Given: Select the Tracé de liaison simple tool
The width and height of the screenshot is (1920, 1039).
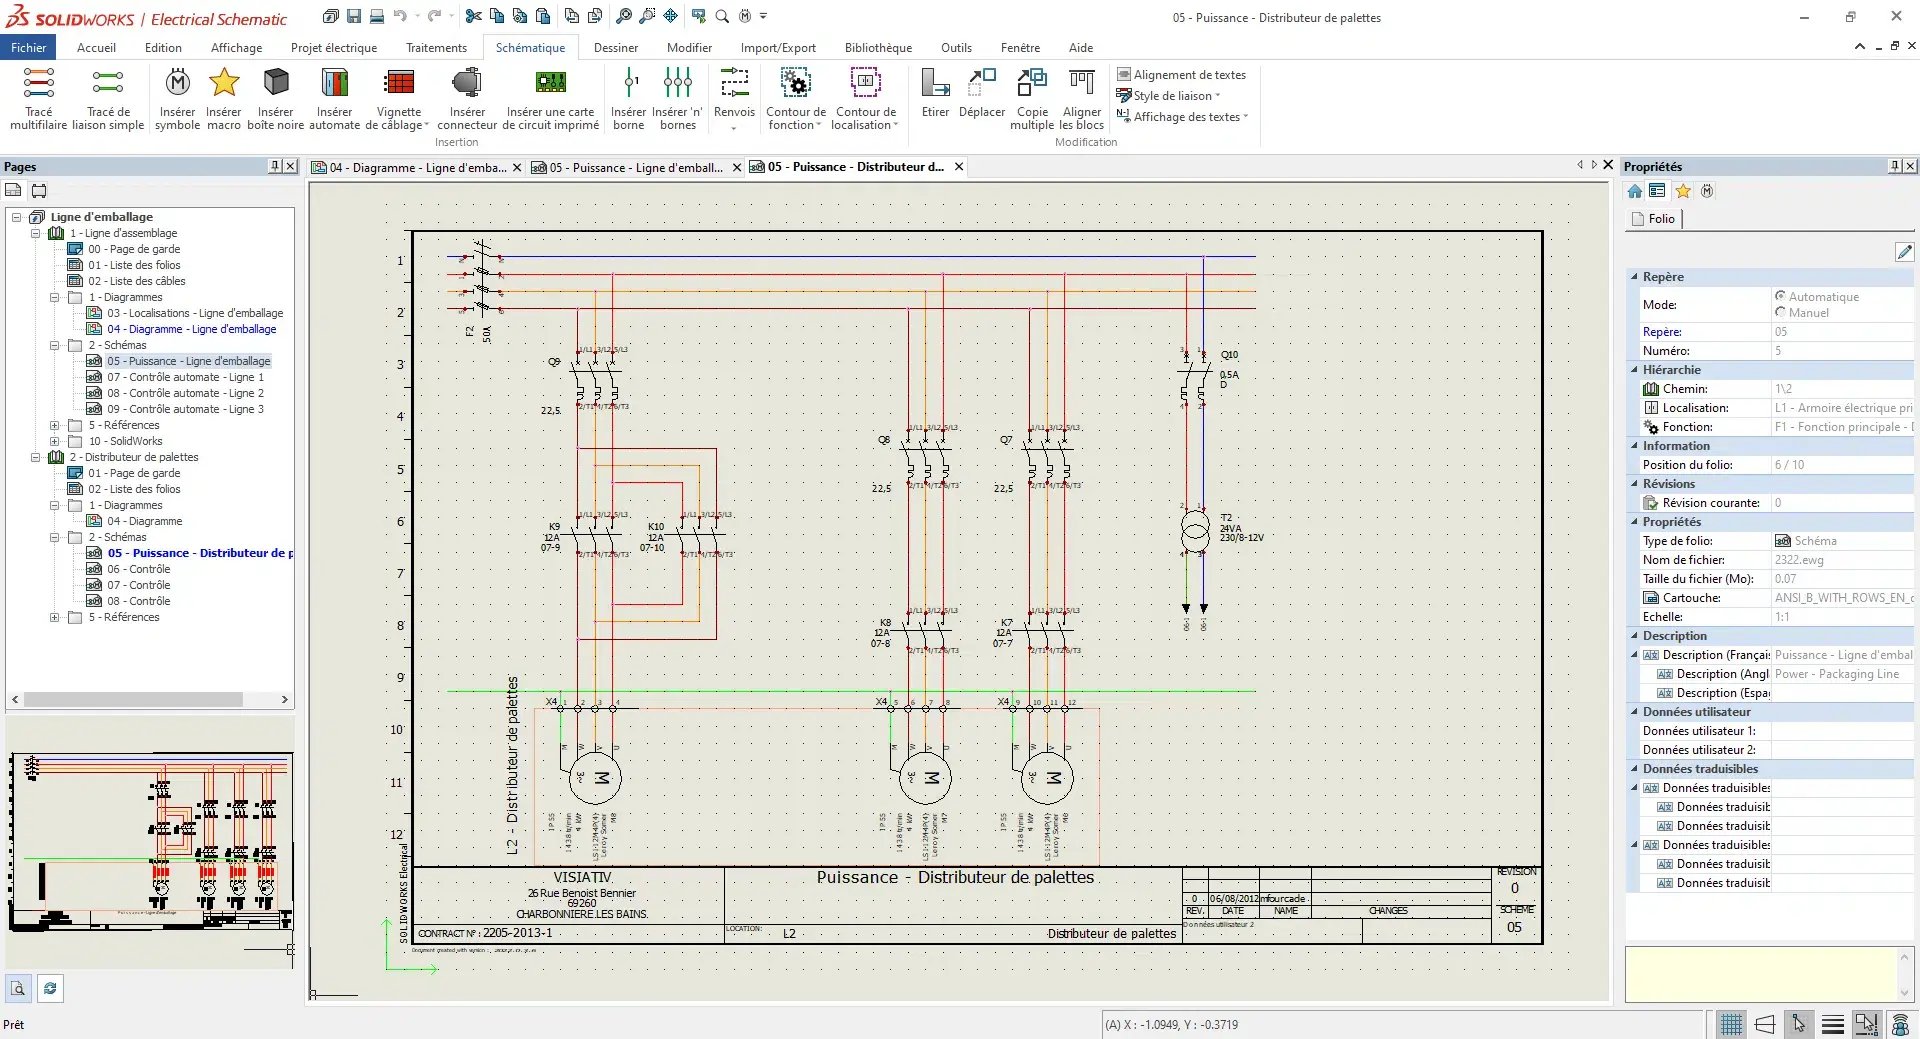Looking at the screenshot, I should tap(108, 98).
